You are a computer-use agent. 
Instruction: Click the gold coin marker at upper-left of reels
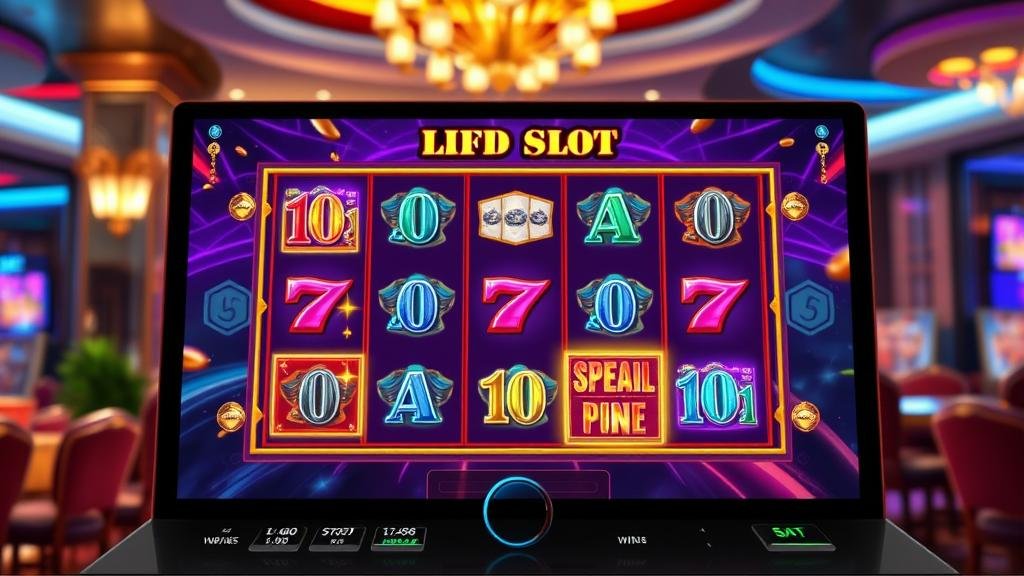tap(242, 207)
